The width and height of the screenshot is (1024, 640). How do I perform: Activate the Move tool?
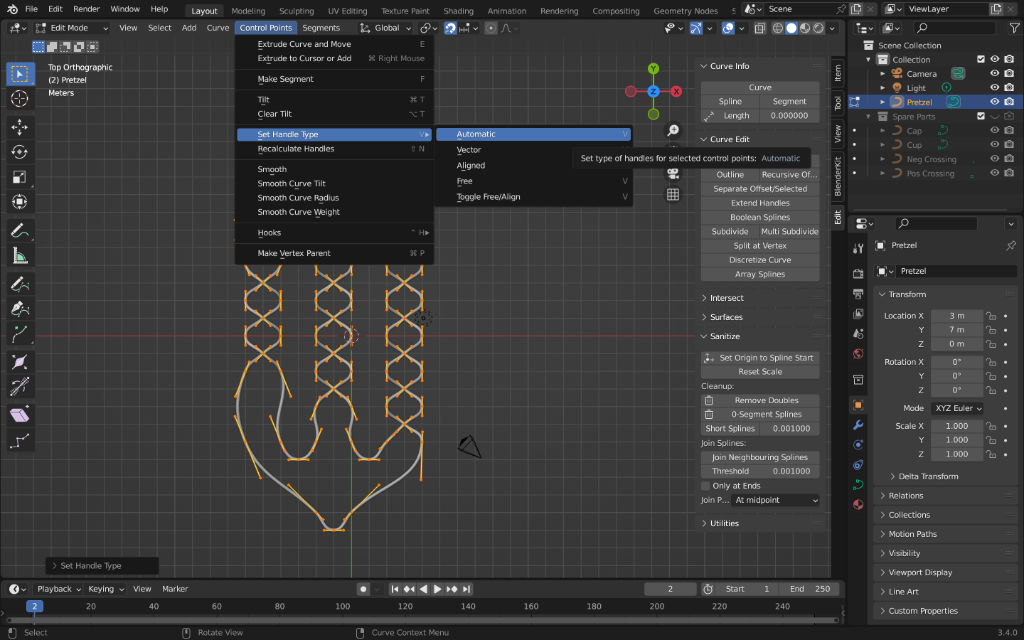(x=19, y=127)
